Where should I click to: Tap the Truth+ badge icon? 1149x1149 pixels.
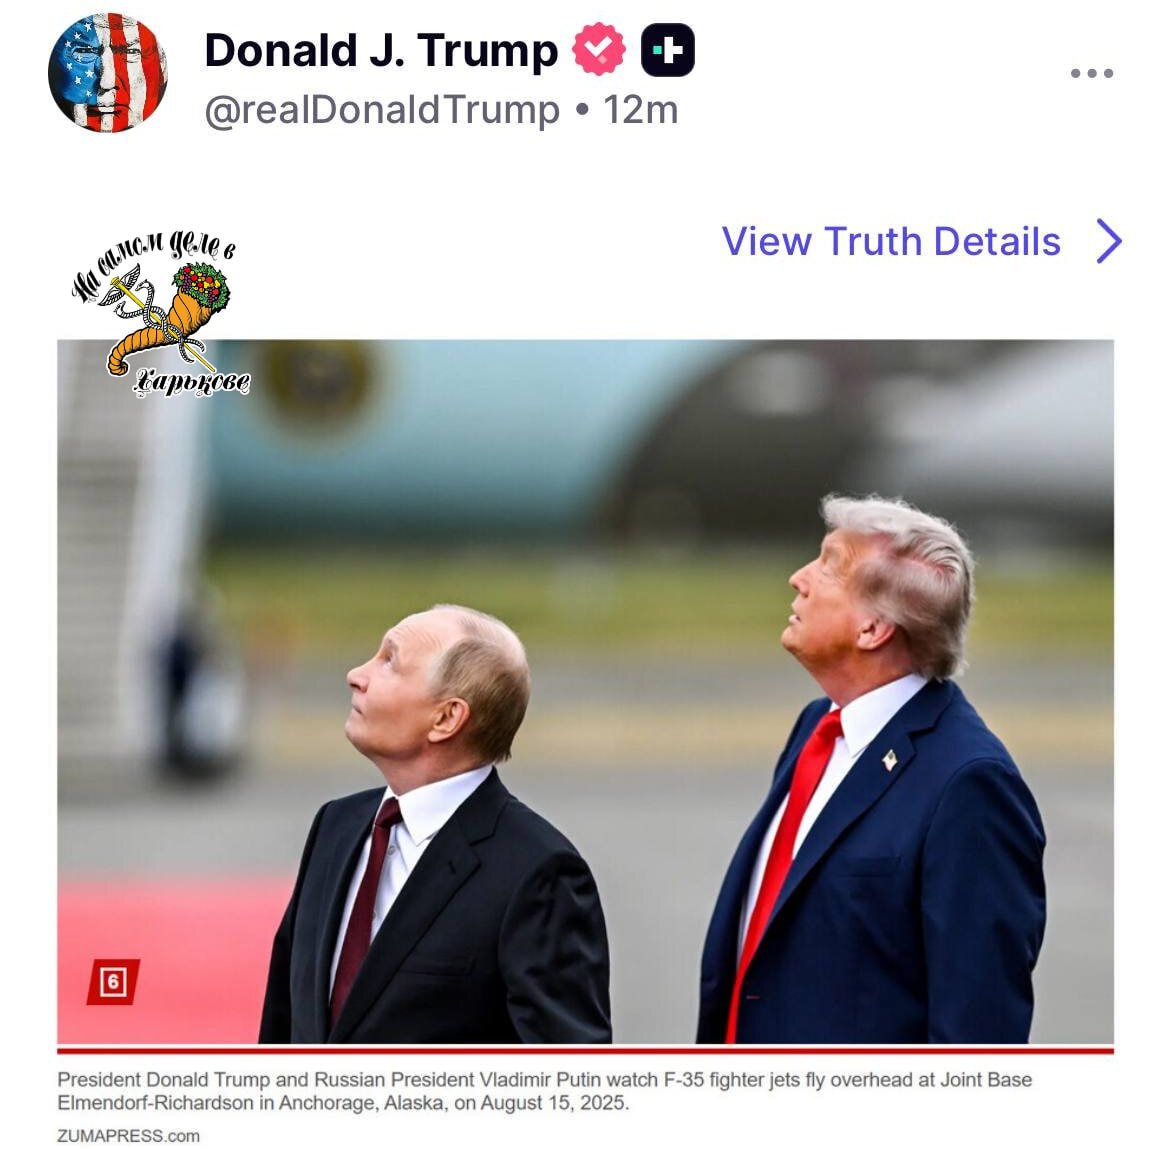click(668, 50)
